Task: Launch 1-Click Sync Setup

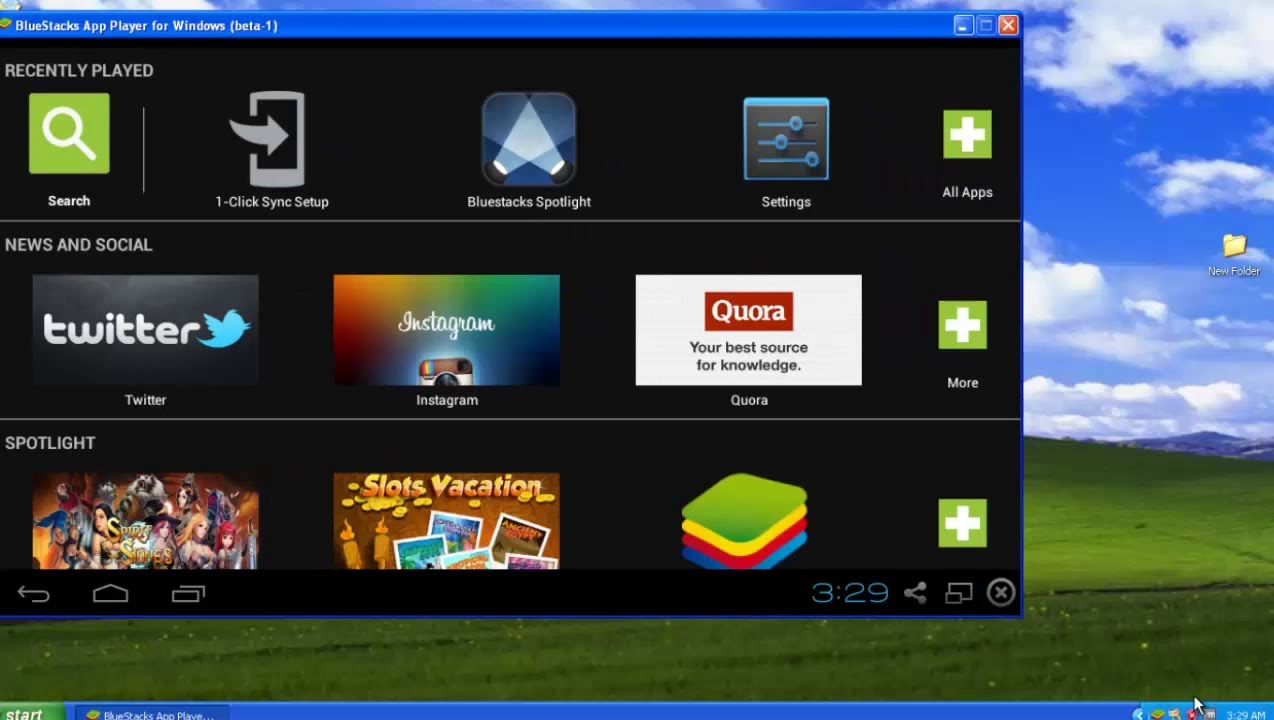Action: (x=267, y=139)
